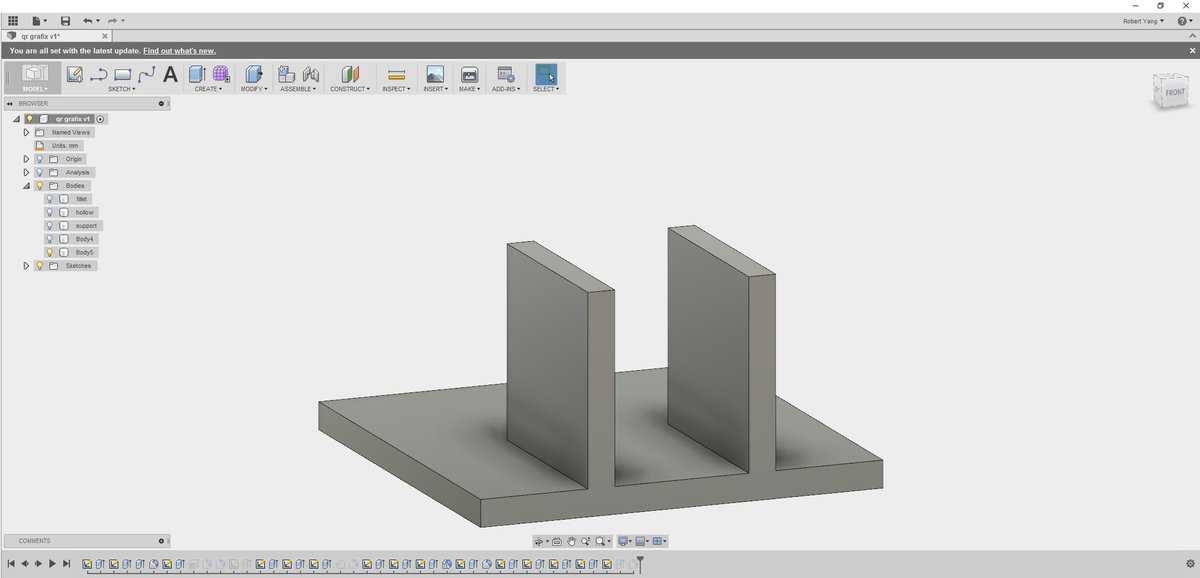Click the Select tool icon
This screenshot has height=578, width=1200.
546,74
